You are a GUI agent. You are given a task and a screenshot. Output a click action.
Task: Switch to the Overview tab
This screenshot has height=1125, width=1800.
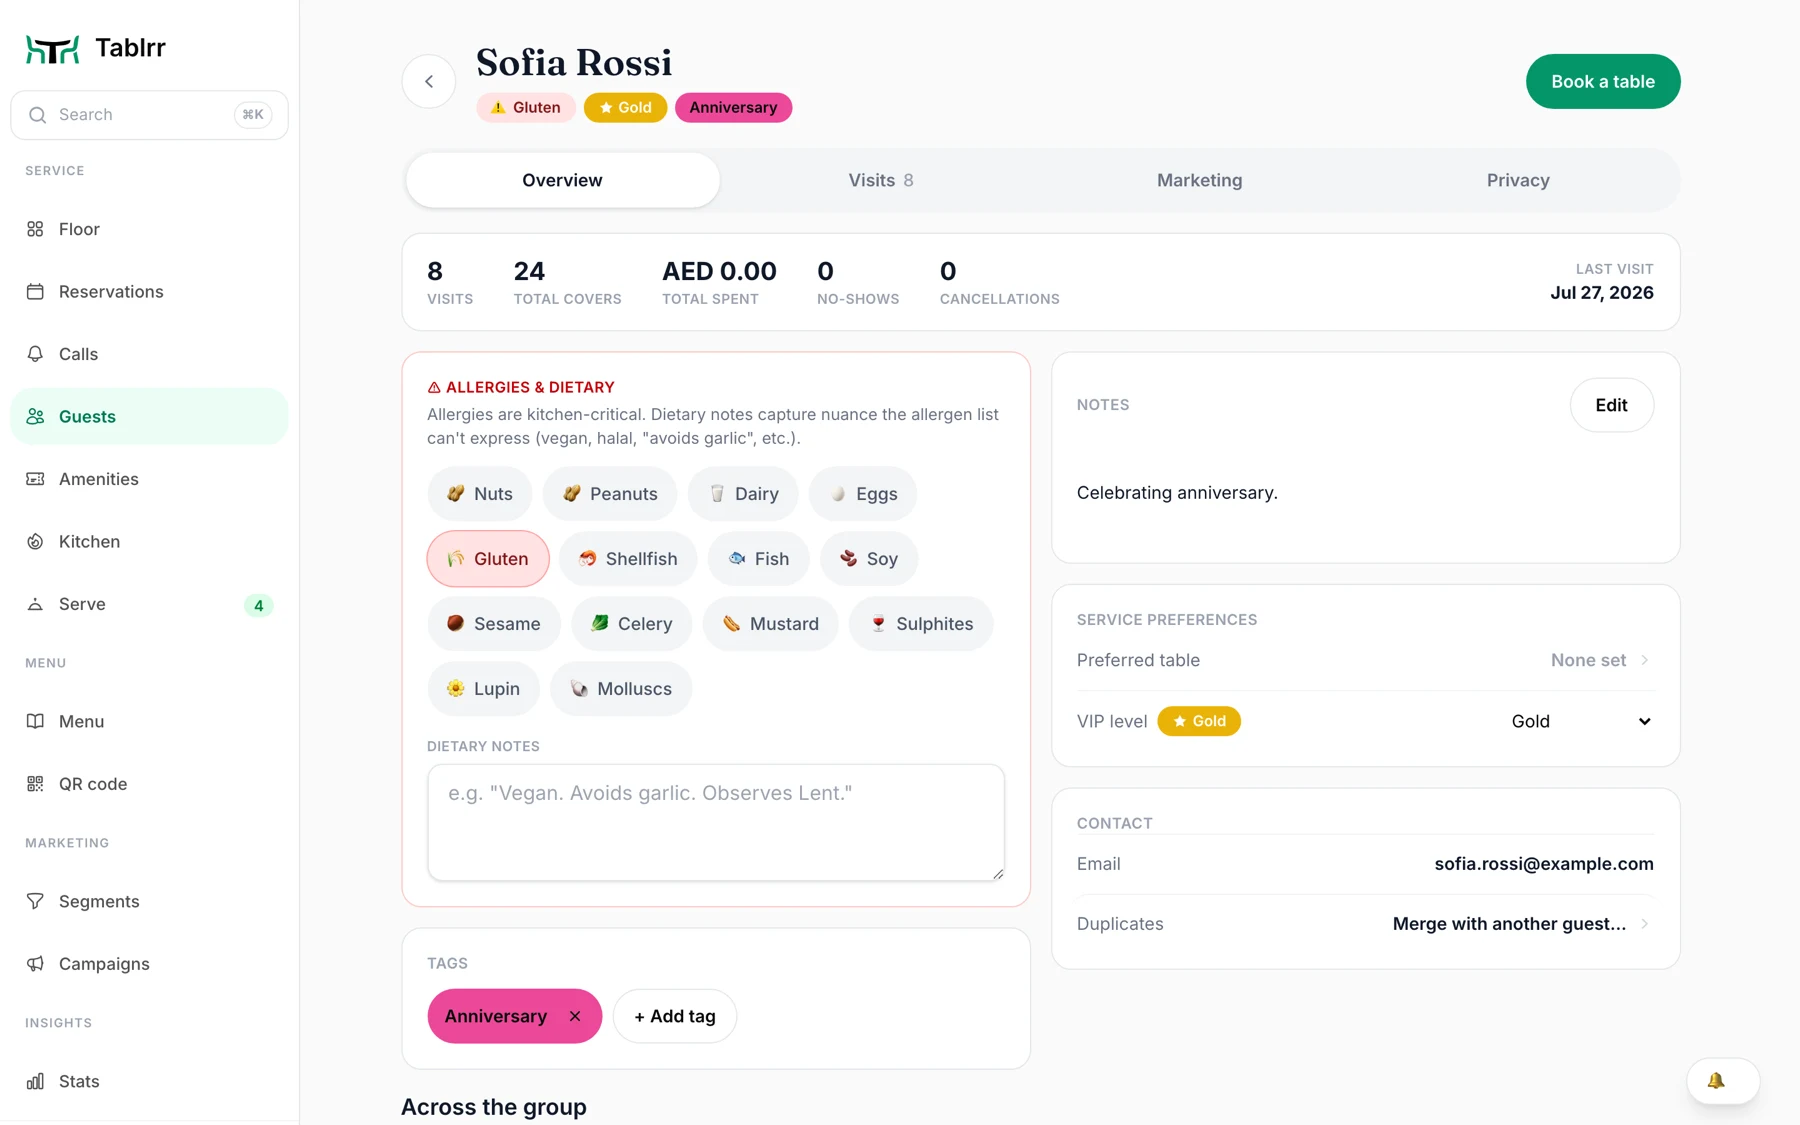[562, 180]
